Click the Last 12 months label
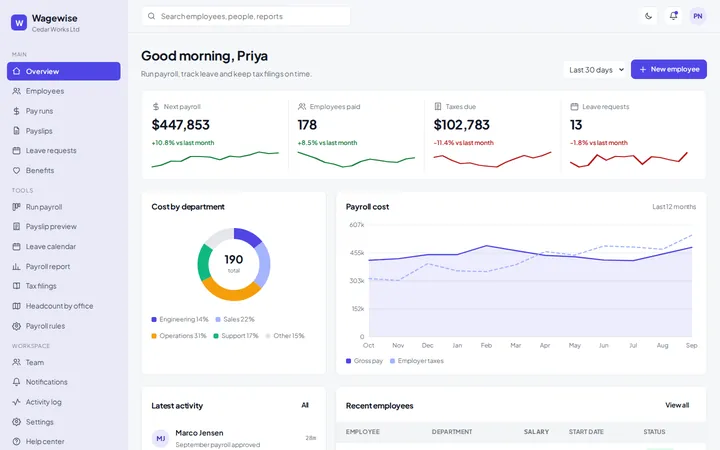Image resolution: width=720 pixels, height=450 pixels. tap(674, 207)
